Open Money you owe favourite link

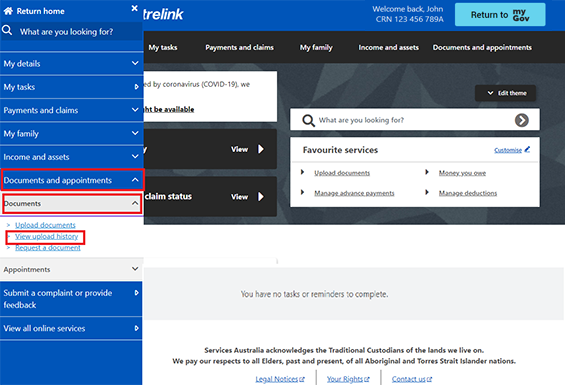pos(462,173)
